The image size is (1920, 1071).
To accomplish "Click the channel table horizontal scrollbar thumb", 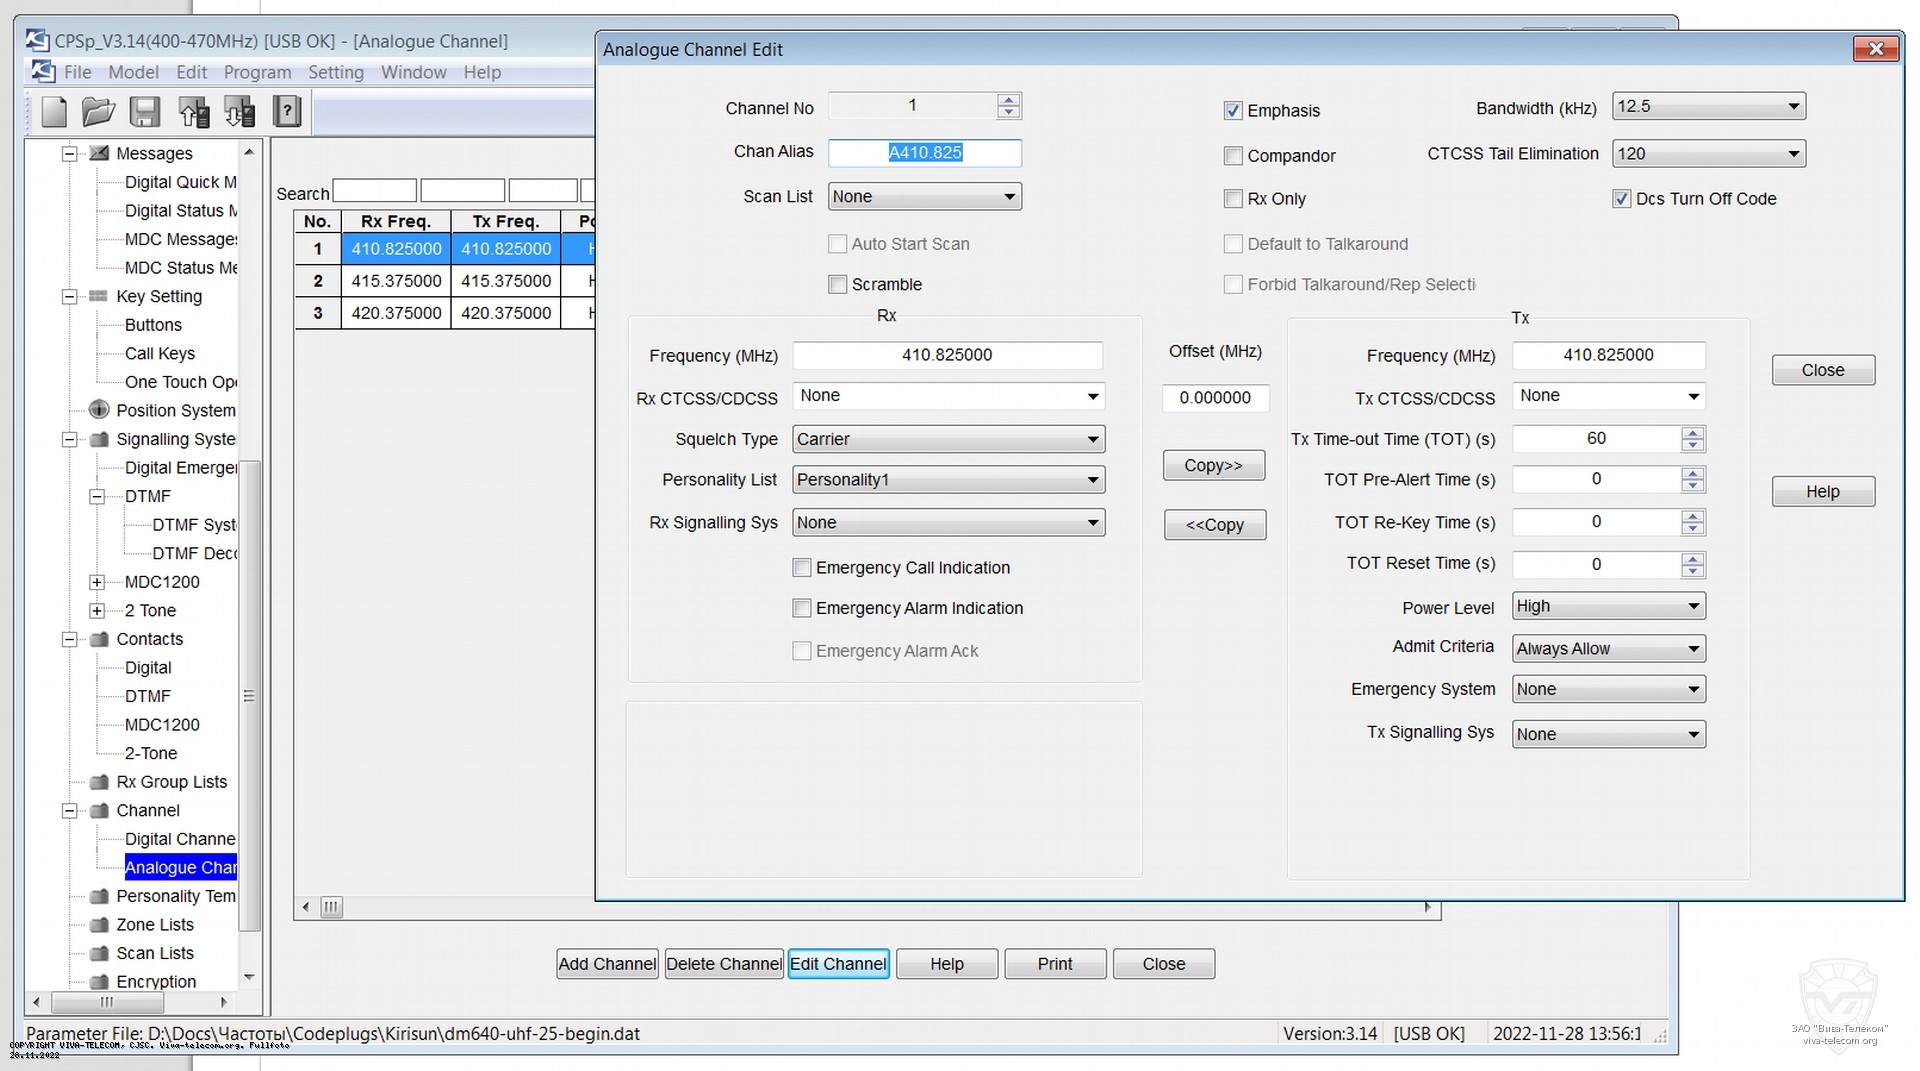I will coord(331,907).
